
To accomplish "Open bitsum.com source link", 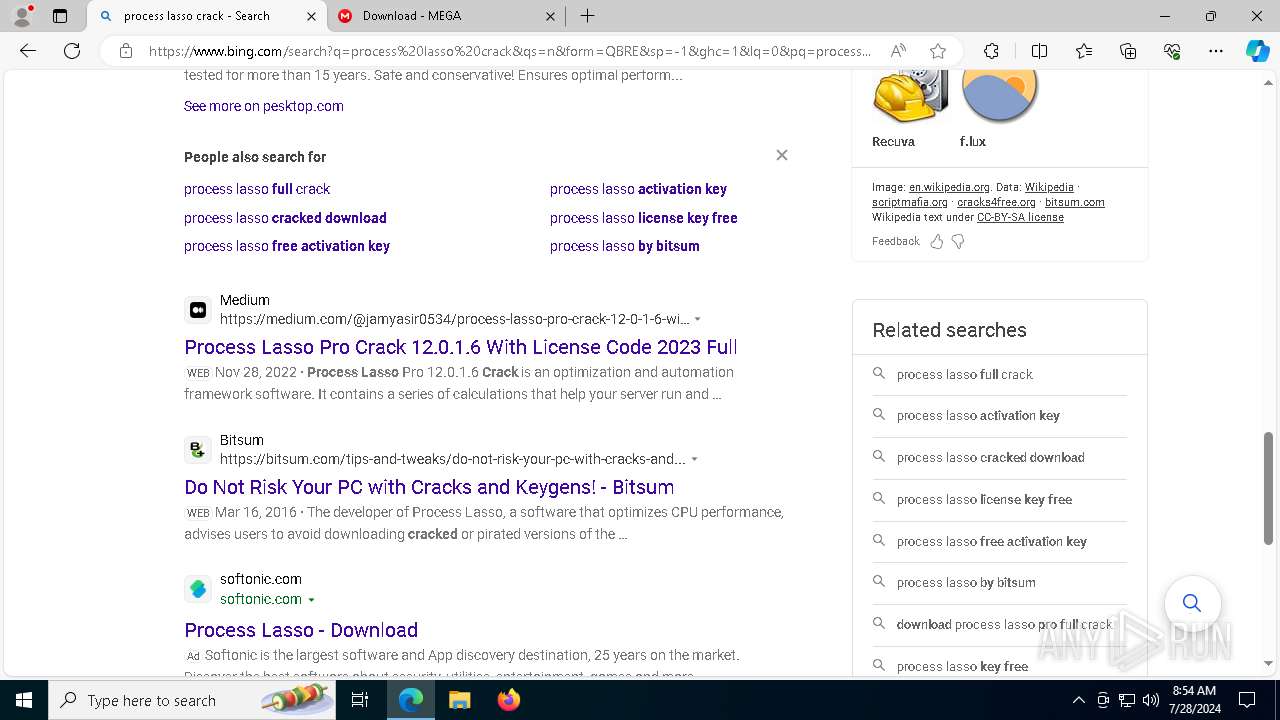I will click(x=1075, y=202).
